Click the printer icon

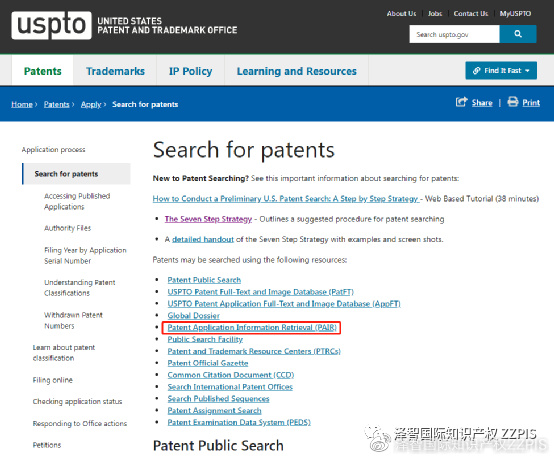click(513, 102)
